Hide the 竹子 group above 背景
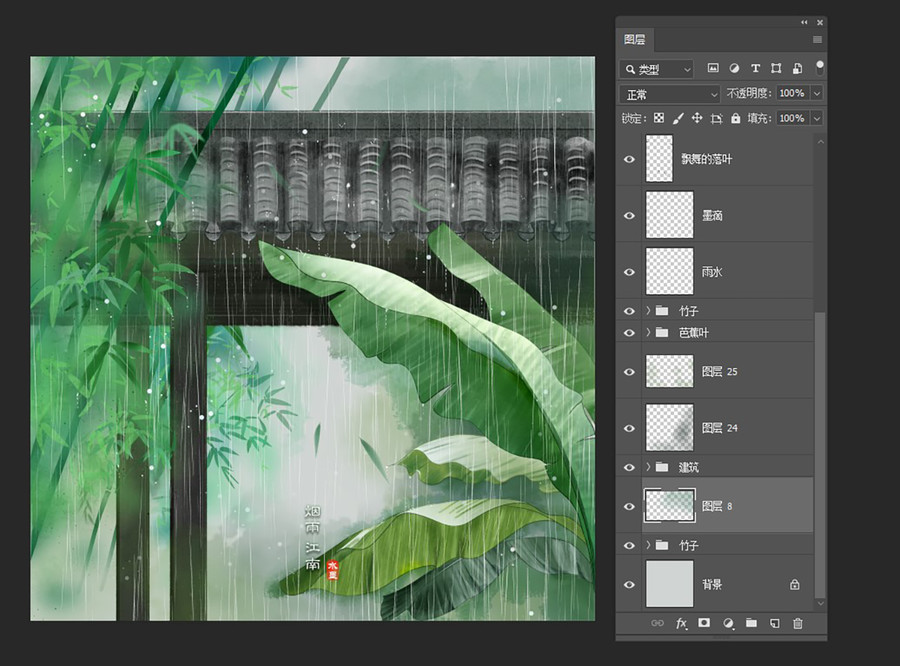The image size is (900, 666). click(629, 545)
